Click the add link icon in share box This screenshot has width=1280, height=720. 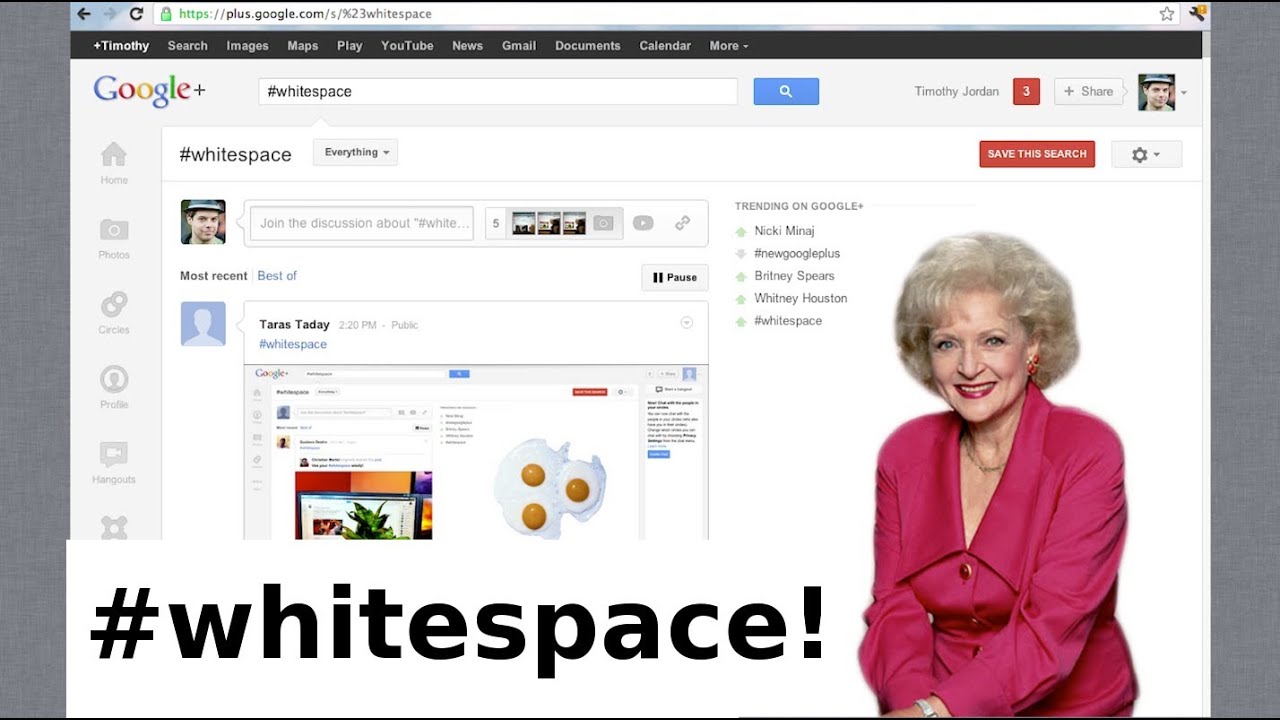click(x=682, y=223)
